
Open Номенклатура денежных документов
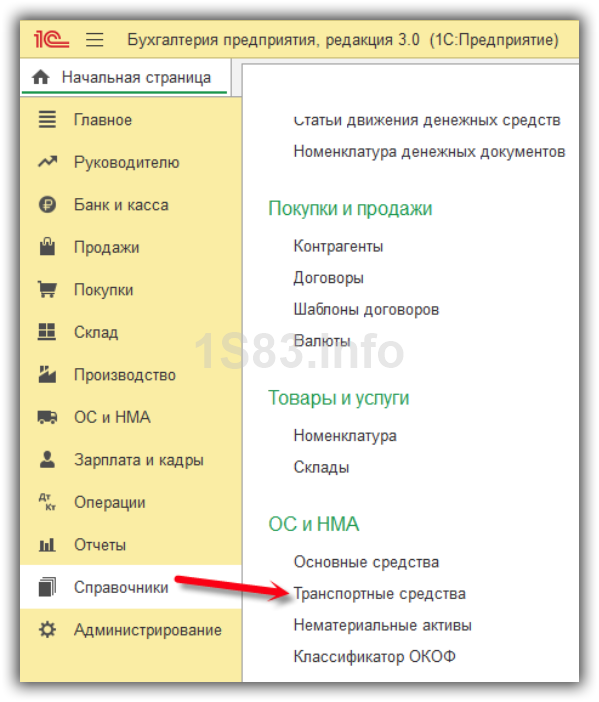429,151
